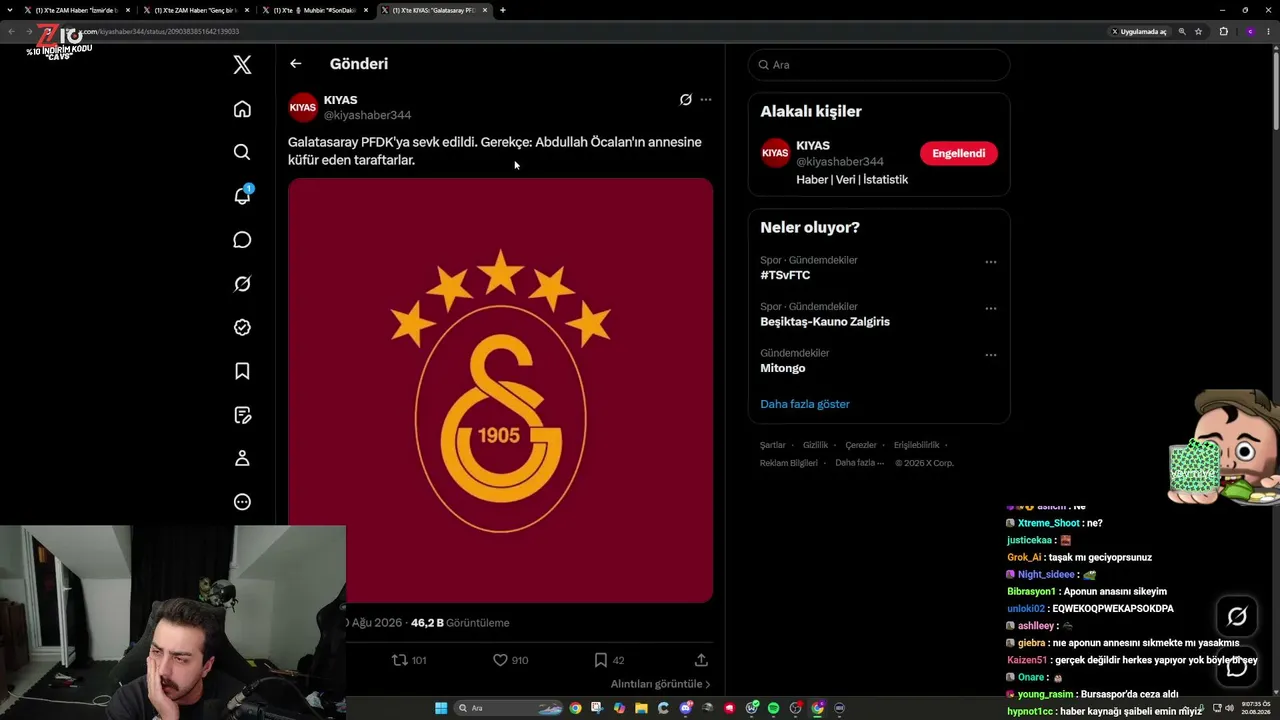1280x720 pixels.
Task: Open the browser three-dot menu
Action: [1270, 31]
